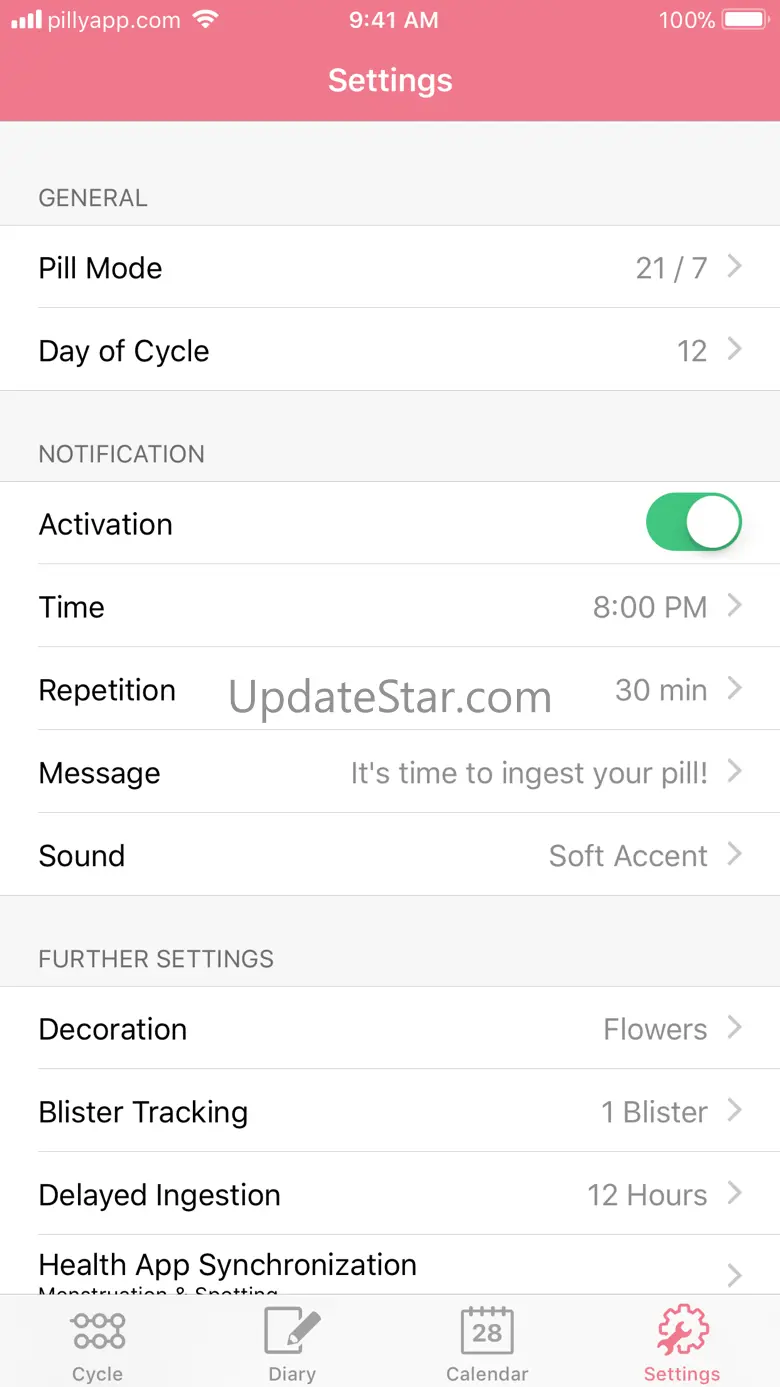Tap the 9:41 AM clock
Viewport: 780px width, 1387px height.
(x=393, y=20)
